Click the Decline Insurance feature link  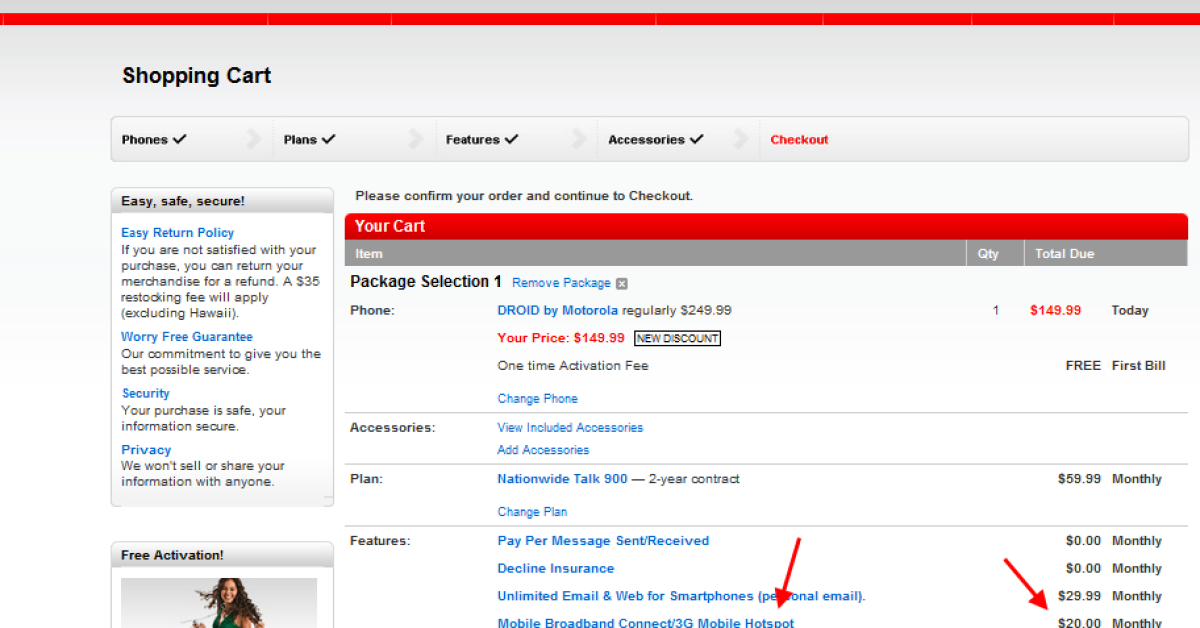[555, 569]
